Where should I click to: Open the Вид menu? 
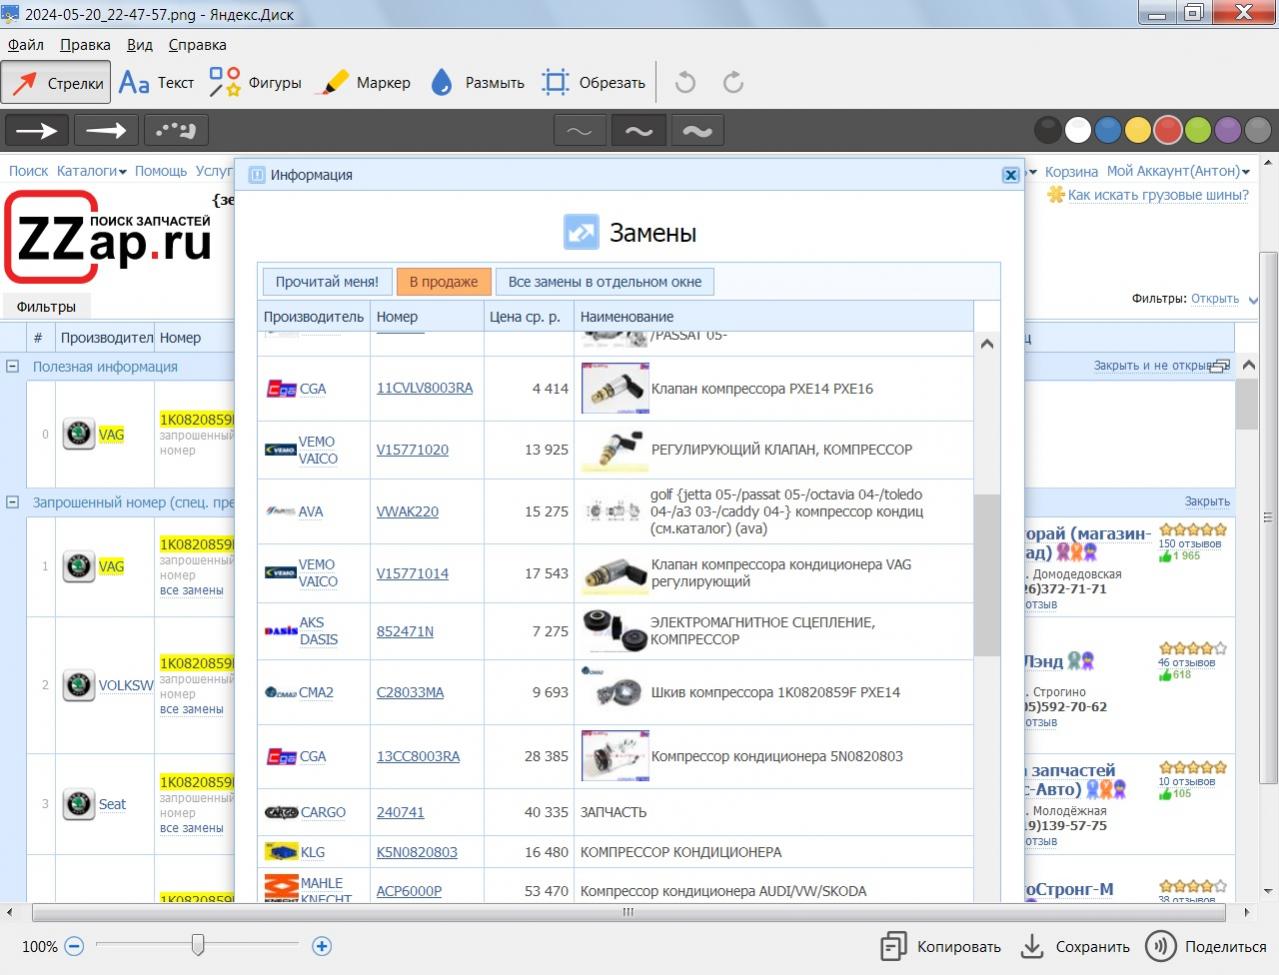[140, 45]
